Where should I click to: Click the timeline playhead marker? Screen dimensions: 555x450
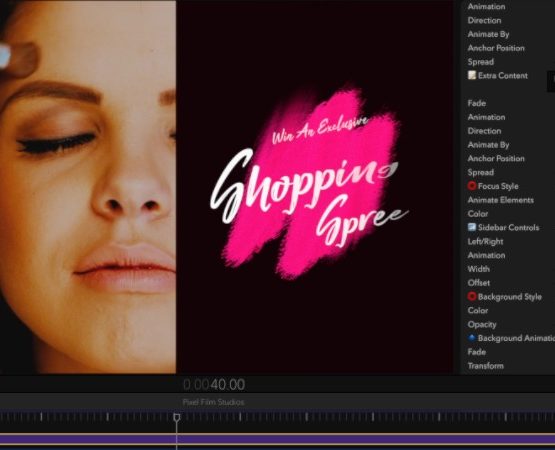pyautogui.click(x=177, y=418)
